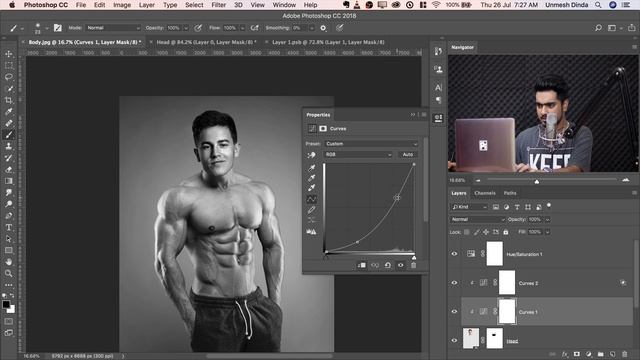Screen dimensions: 640x360
Task: Click the Smoothing input field
Action: tap(299, 28)
